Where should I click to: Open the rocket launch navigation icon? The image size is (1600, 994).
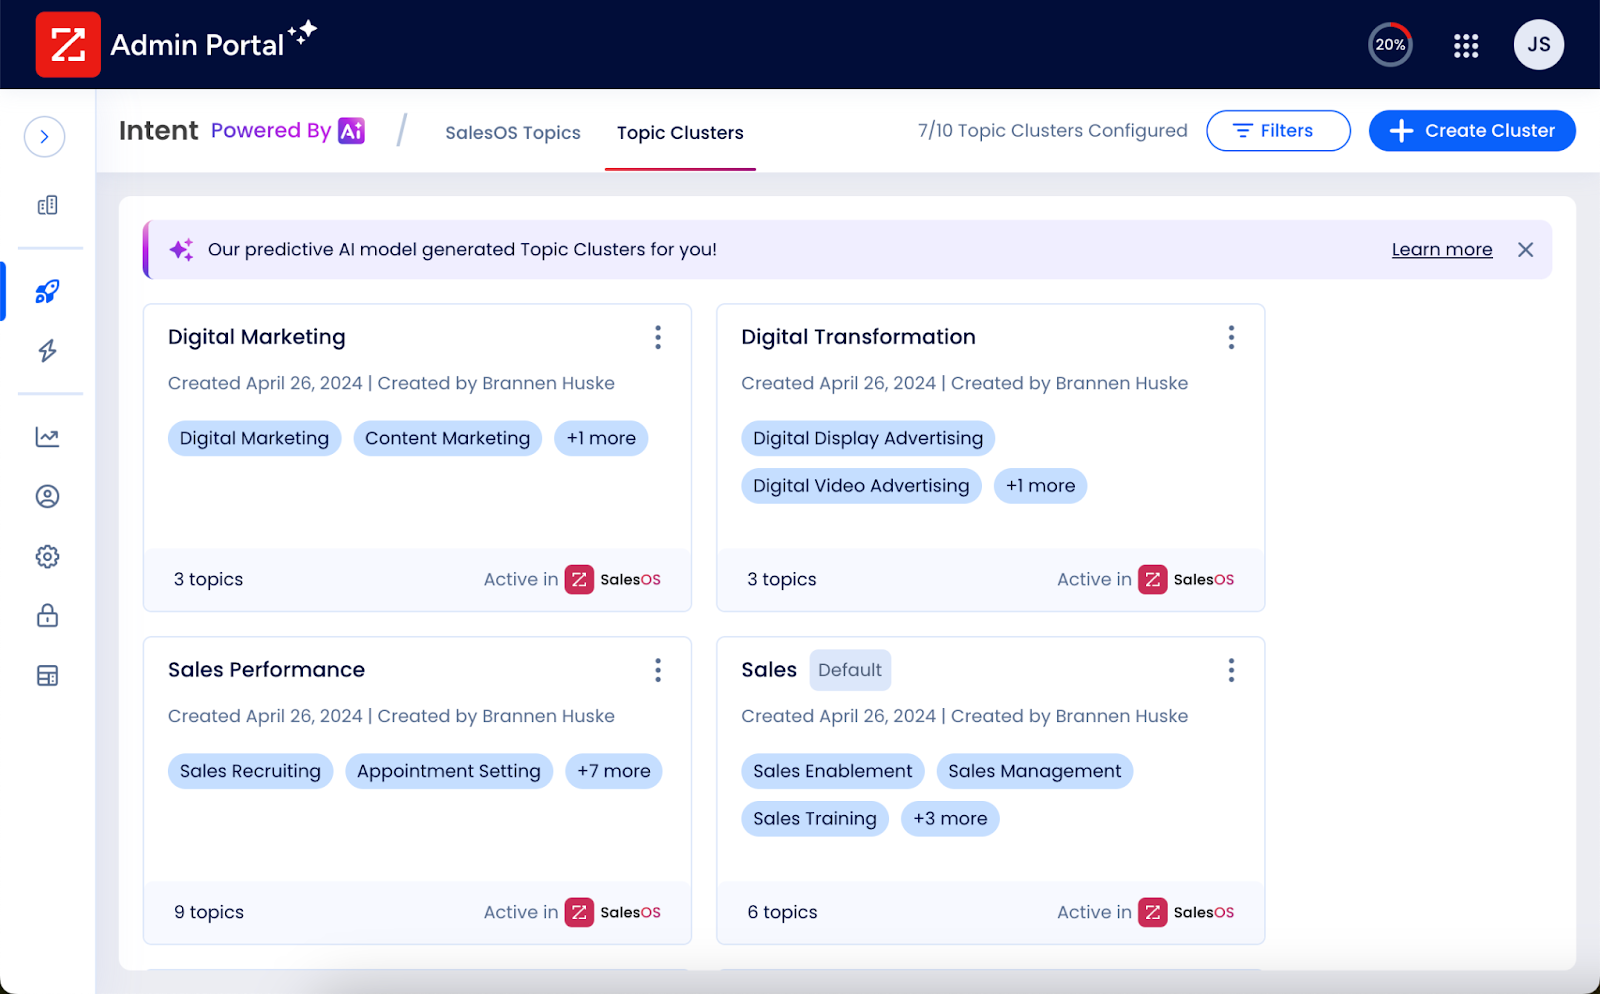point(47,291)
